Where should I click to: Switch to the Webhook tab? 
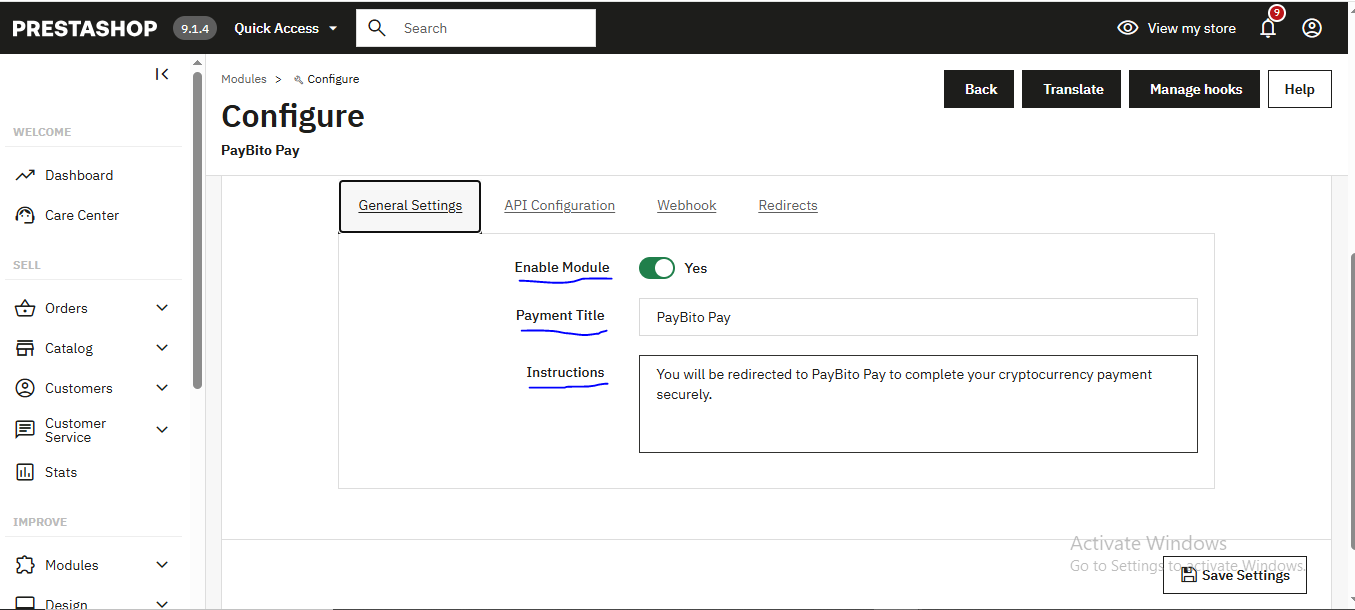coord(686,205)
